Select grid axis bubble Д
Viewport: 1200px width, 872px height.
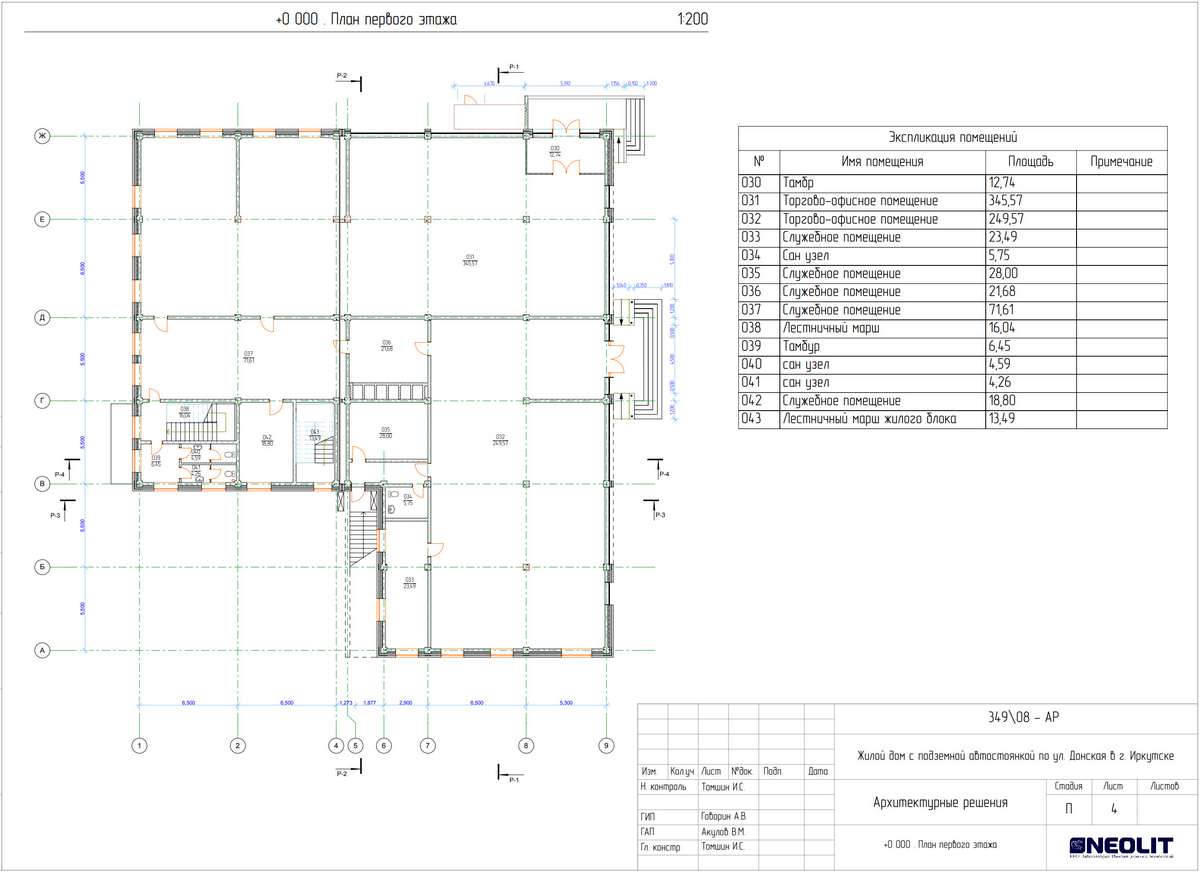click(x=43, y=318)
